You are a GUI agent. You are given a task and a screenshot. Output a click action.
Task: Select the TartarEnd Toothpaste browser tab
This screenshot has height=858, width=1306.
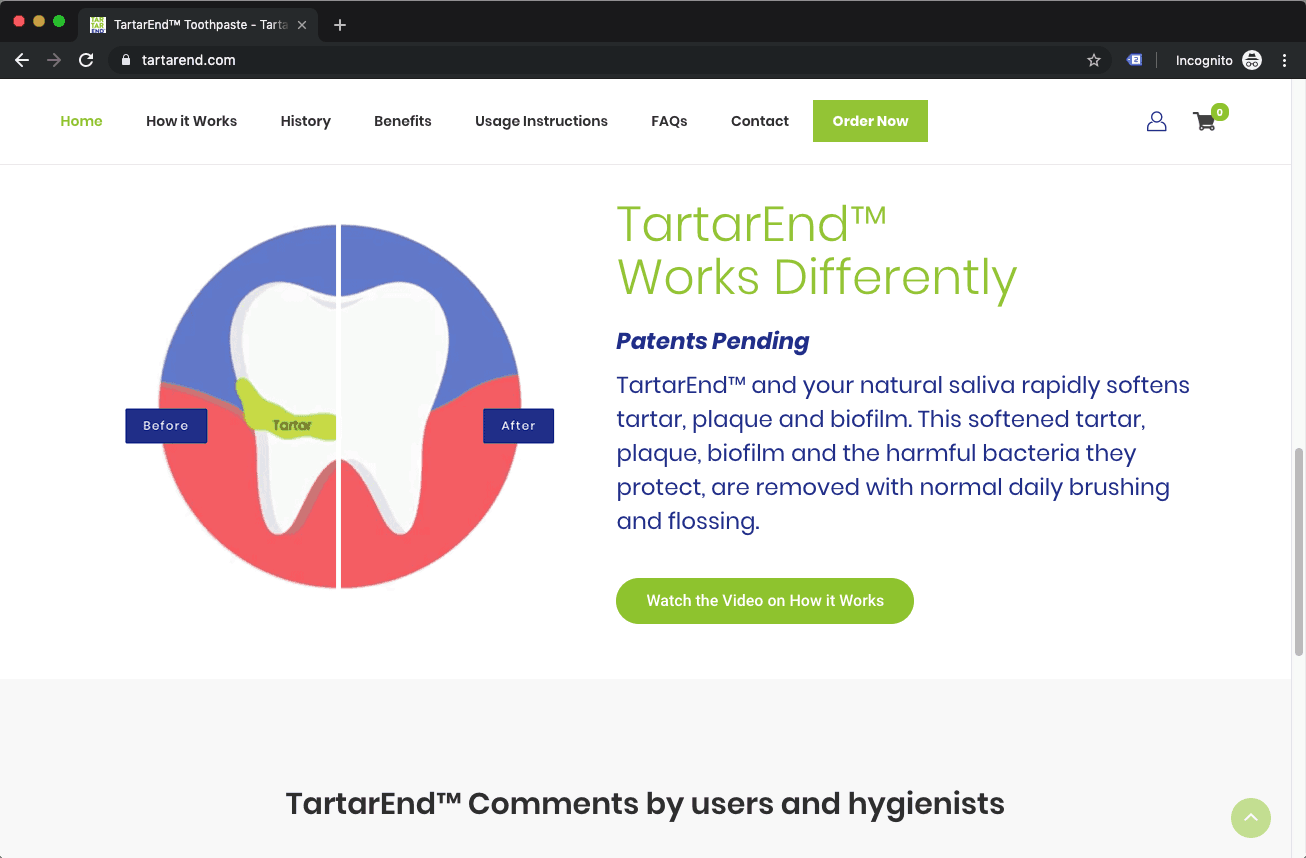(198, 25)
